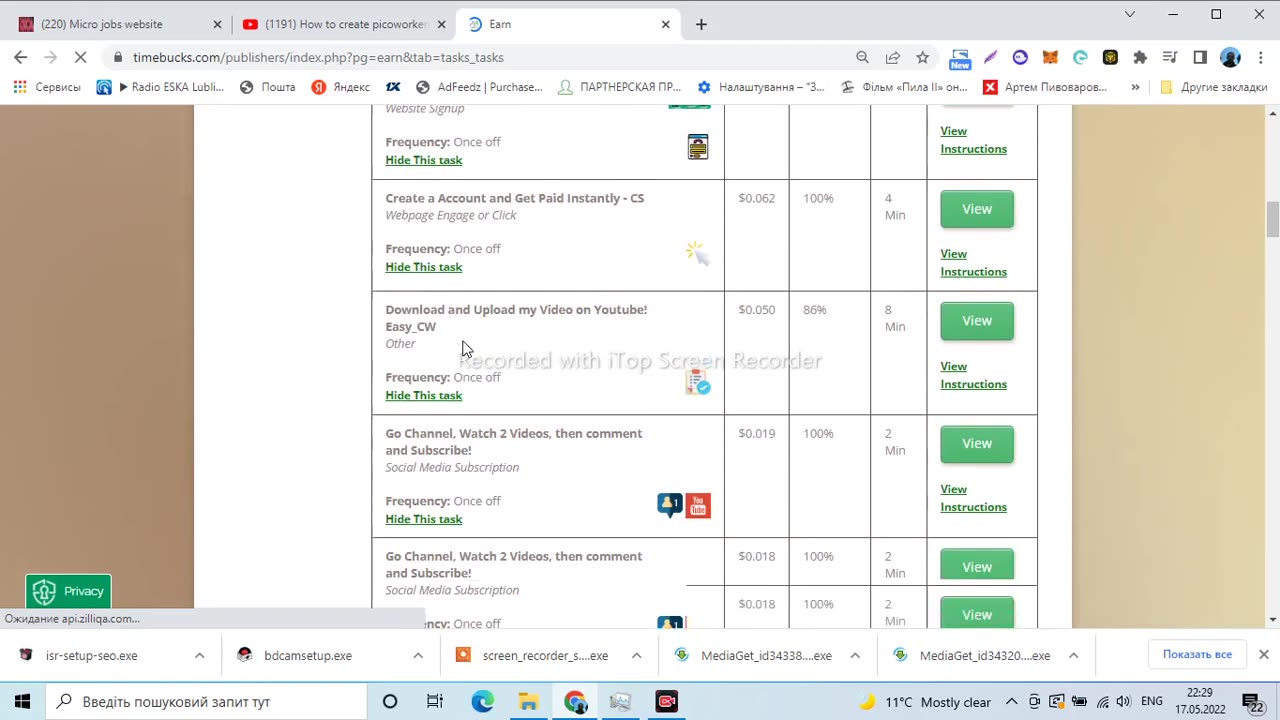1280x720 pixels.
Task: Expand options for bdcamsetup.exe download
Action: tap(417, 656)
